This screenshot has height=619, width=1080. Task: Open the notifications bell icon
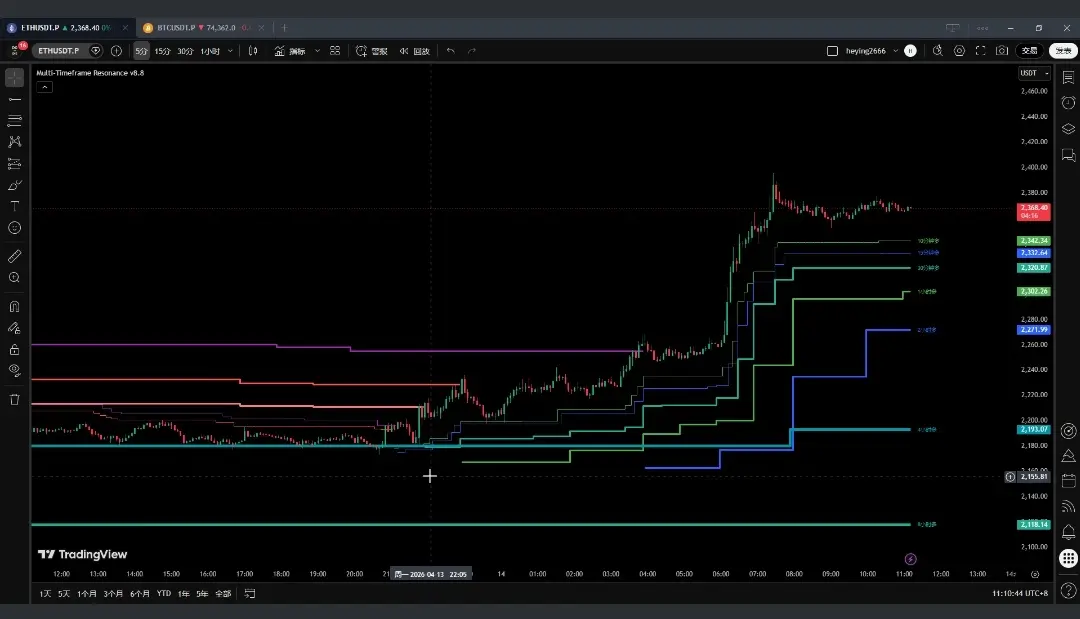tap(1068, 532)
